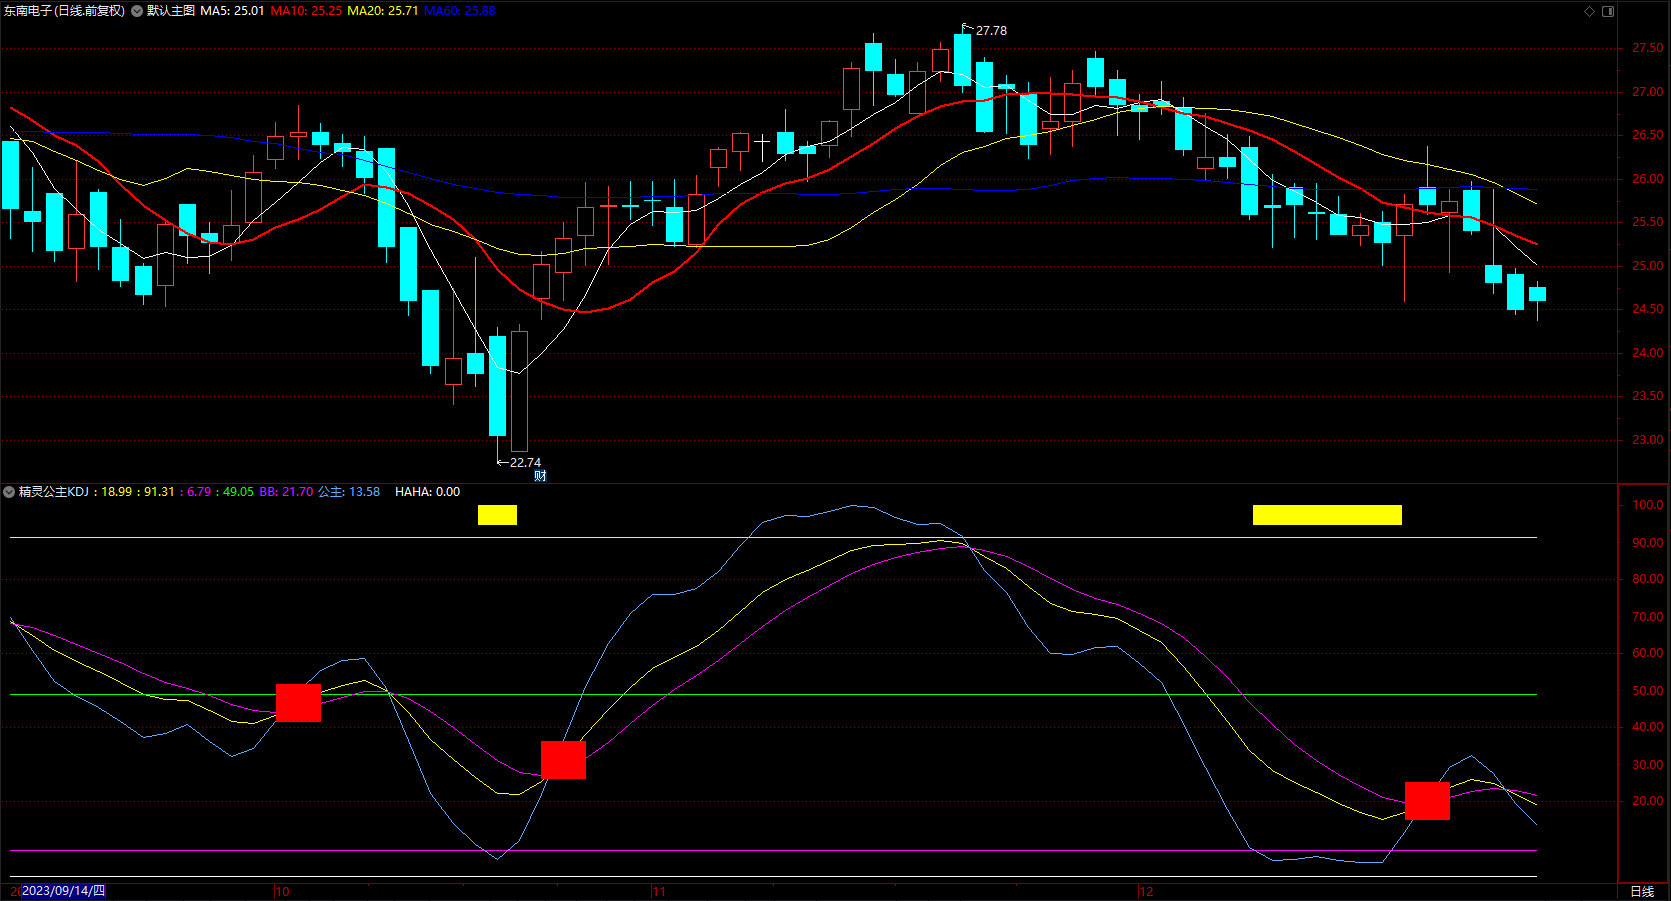The image size is (1671, 901).
Task: Click the green 49.05 KDJ value
Action: 238,492
